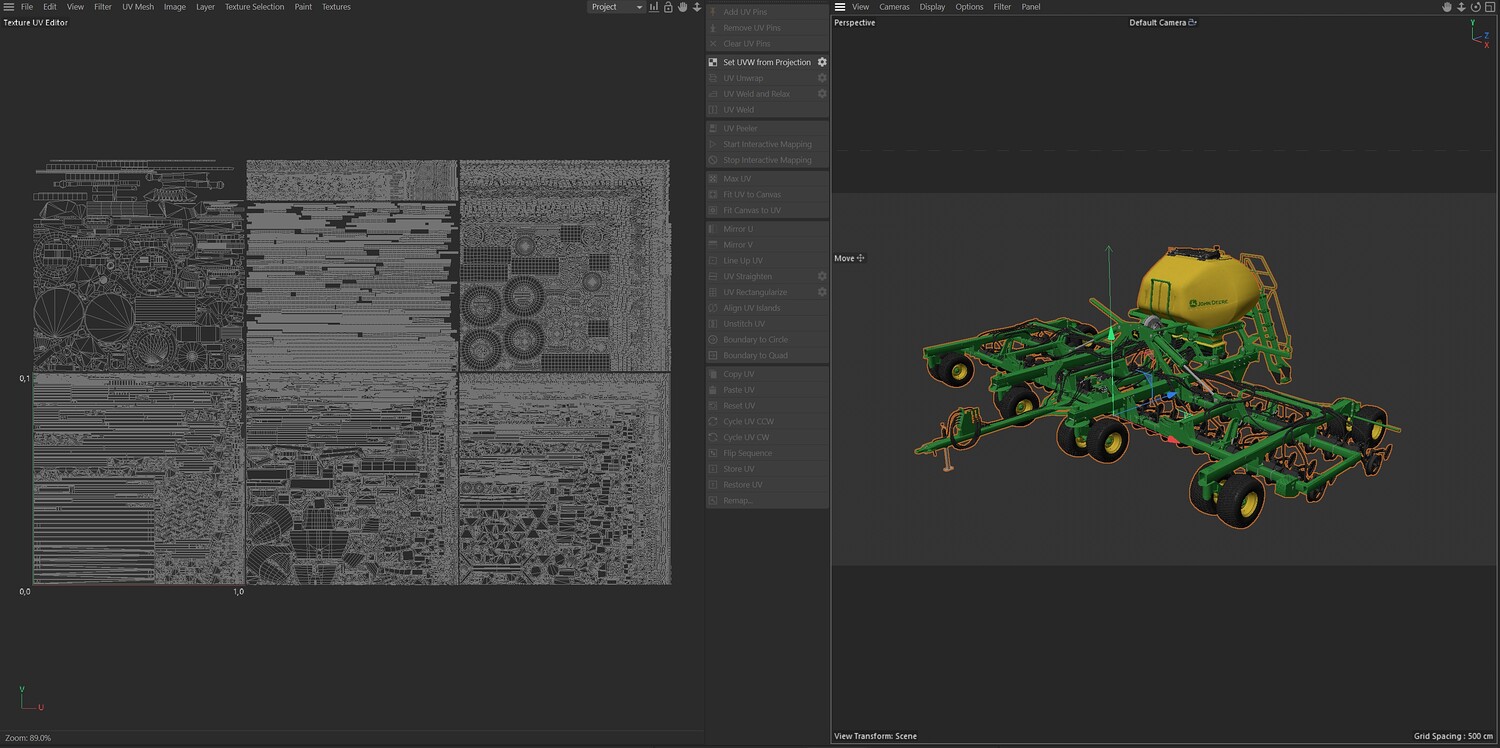Click the XYZ axis gizmo in viewport corner
Viewport: 1500px width, 748px height.
[x=1478, y=32]
